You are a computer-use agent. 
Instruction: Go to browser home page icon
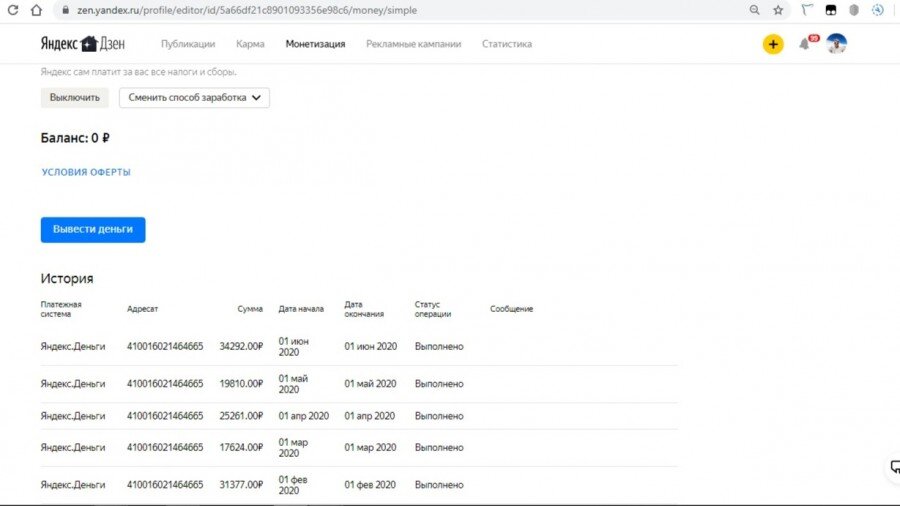(36, 10)
